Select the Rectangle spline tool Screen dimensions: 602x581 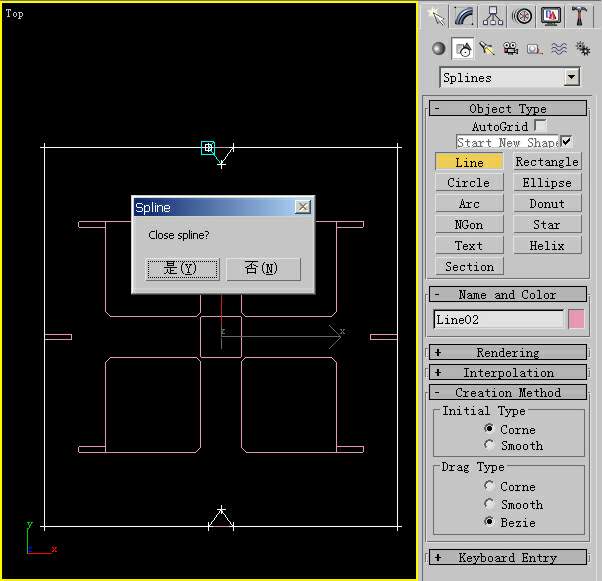pos(547,162)
